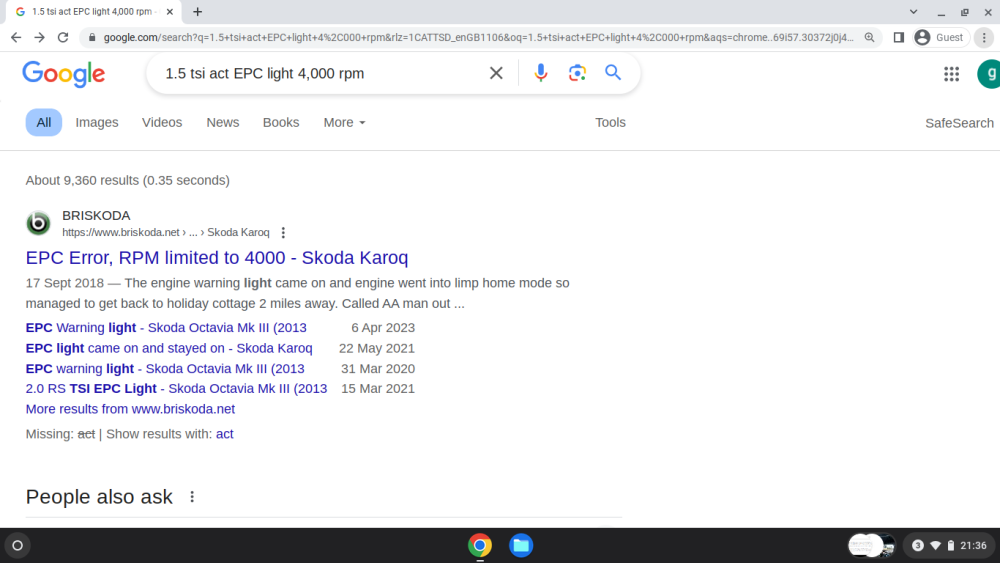Start voice search with microphone icon
1000x563 pixels.
pos(540,73)
